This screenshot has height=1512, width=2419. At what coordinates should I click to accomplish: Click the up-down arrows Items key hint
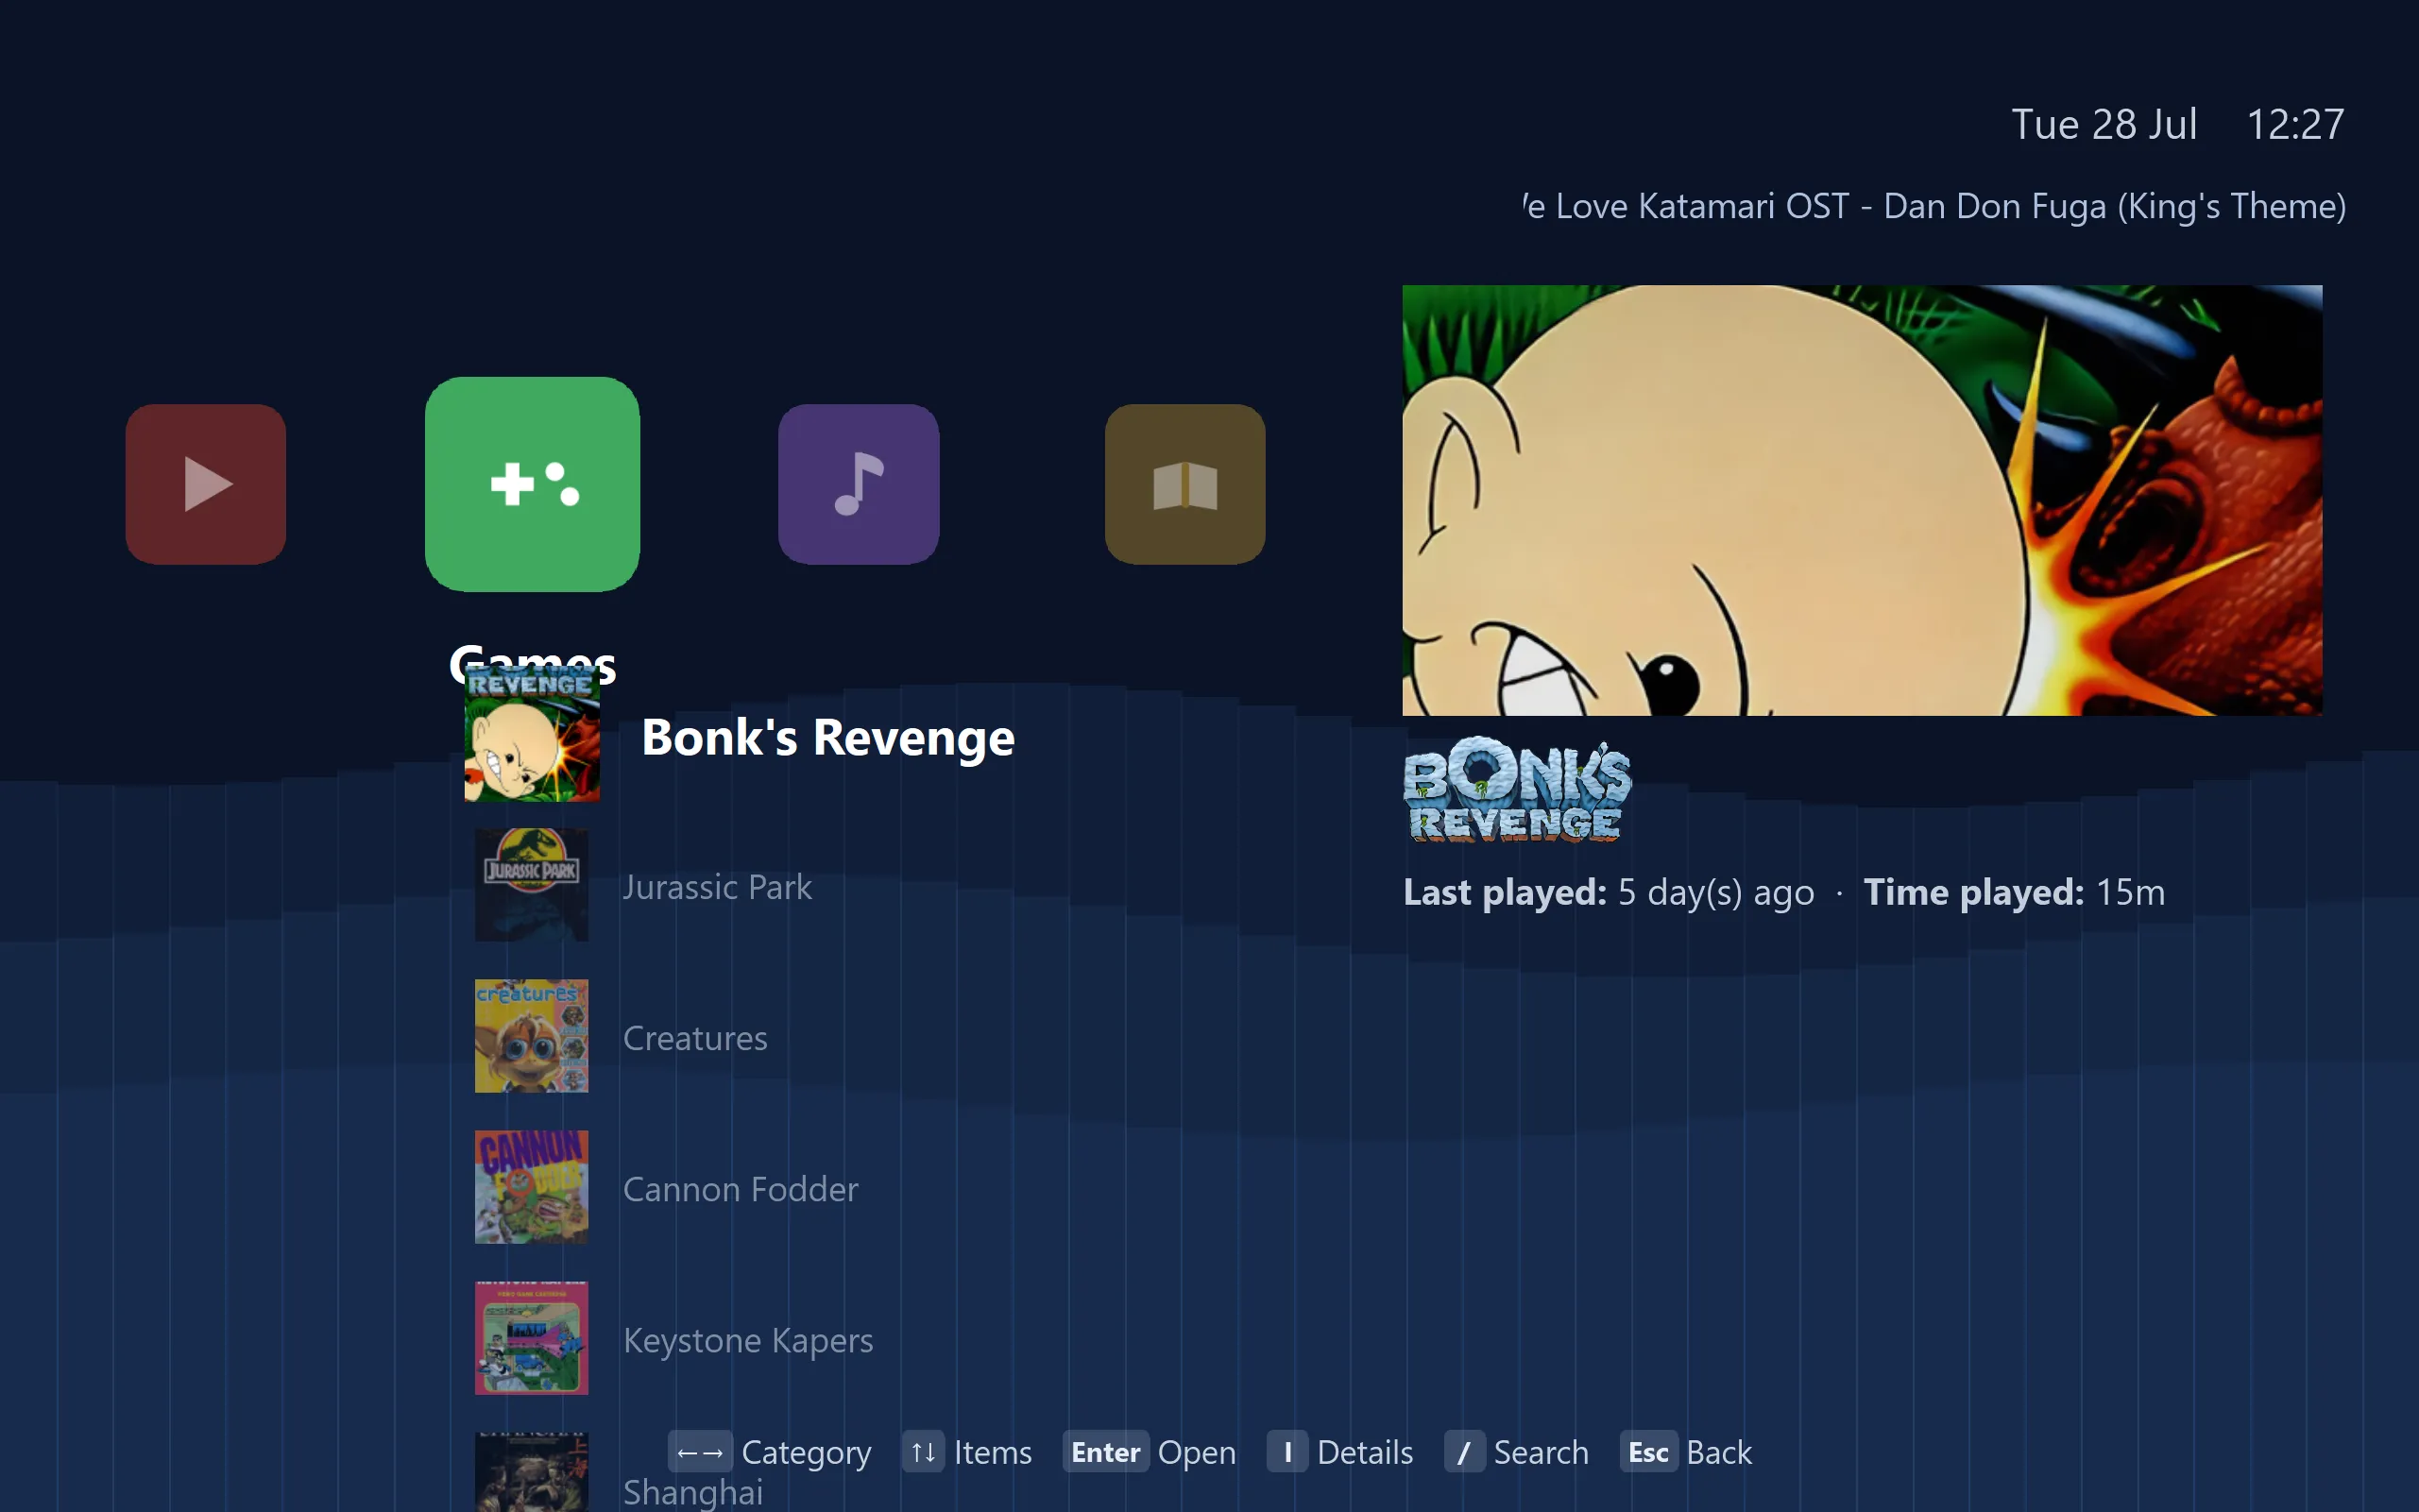[x=967, y=1452]
